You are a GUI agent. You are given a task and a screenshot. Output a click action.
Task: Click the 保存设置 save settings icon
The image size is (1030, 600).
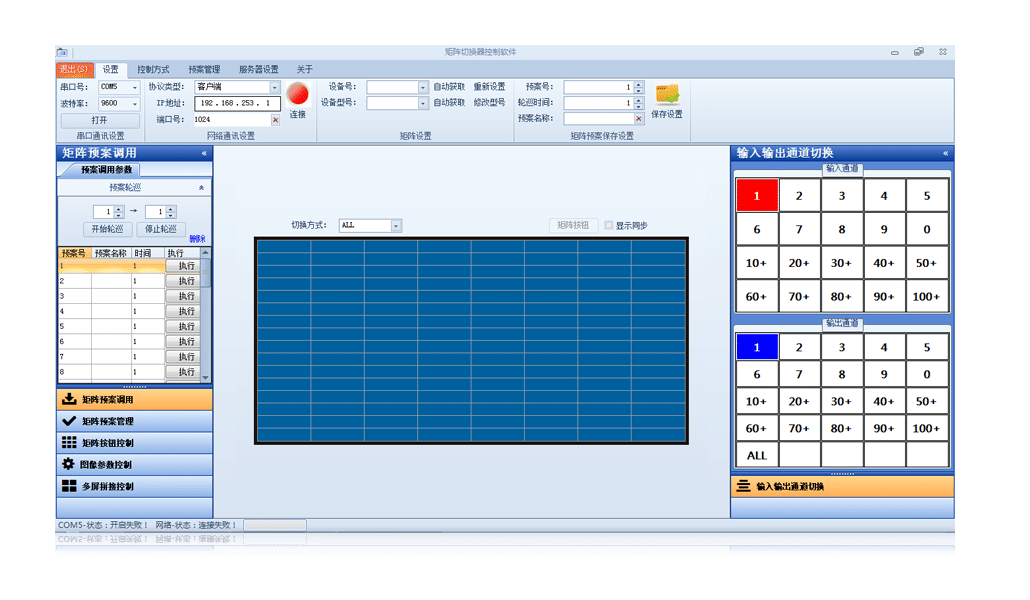coord(667,95)
